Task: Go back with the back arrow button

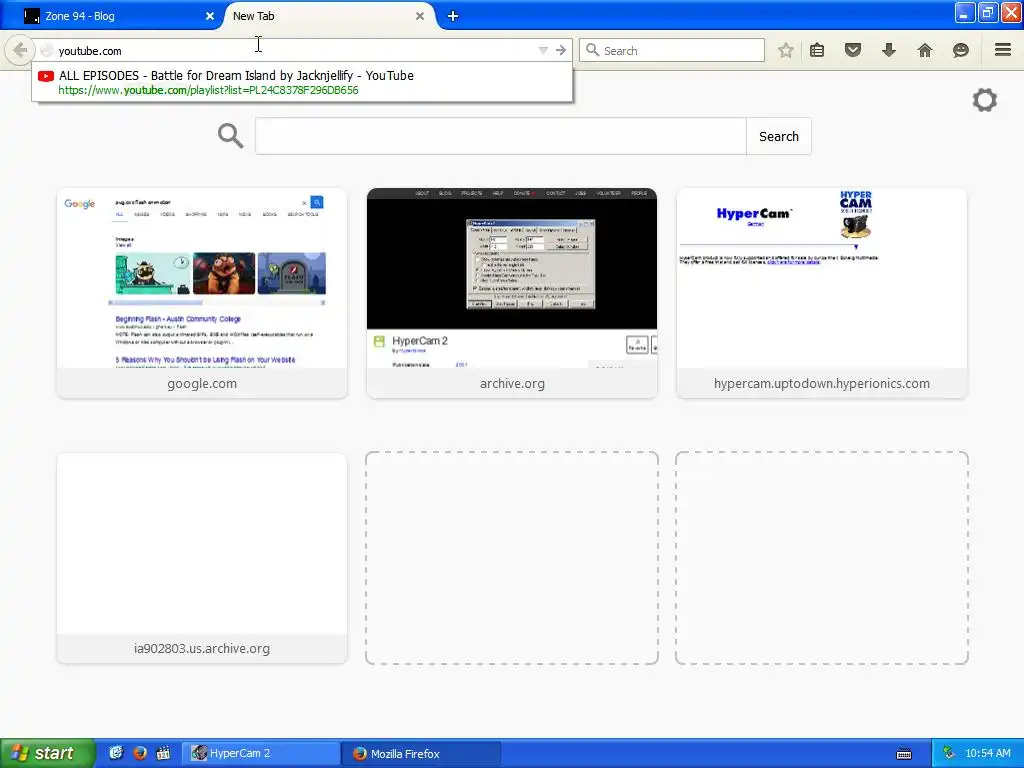Action: point(20,50)
